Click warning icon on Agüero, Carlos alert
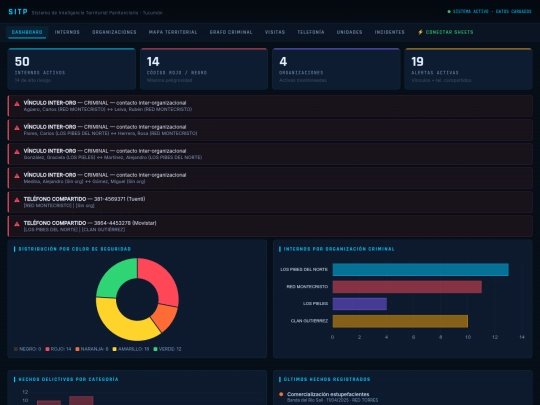 [x=17, y=104]
